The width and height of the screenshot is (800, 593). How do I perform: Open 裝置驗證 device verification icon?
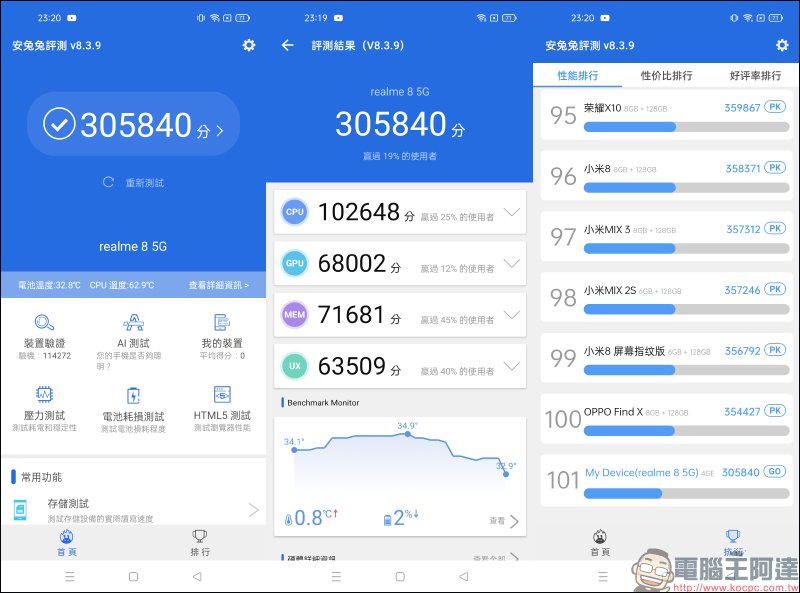point(44,323)
